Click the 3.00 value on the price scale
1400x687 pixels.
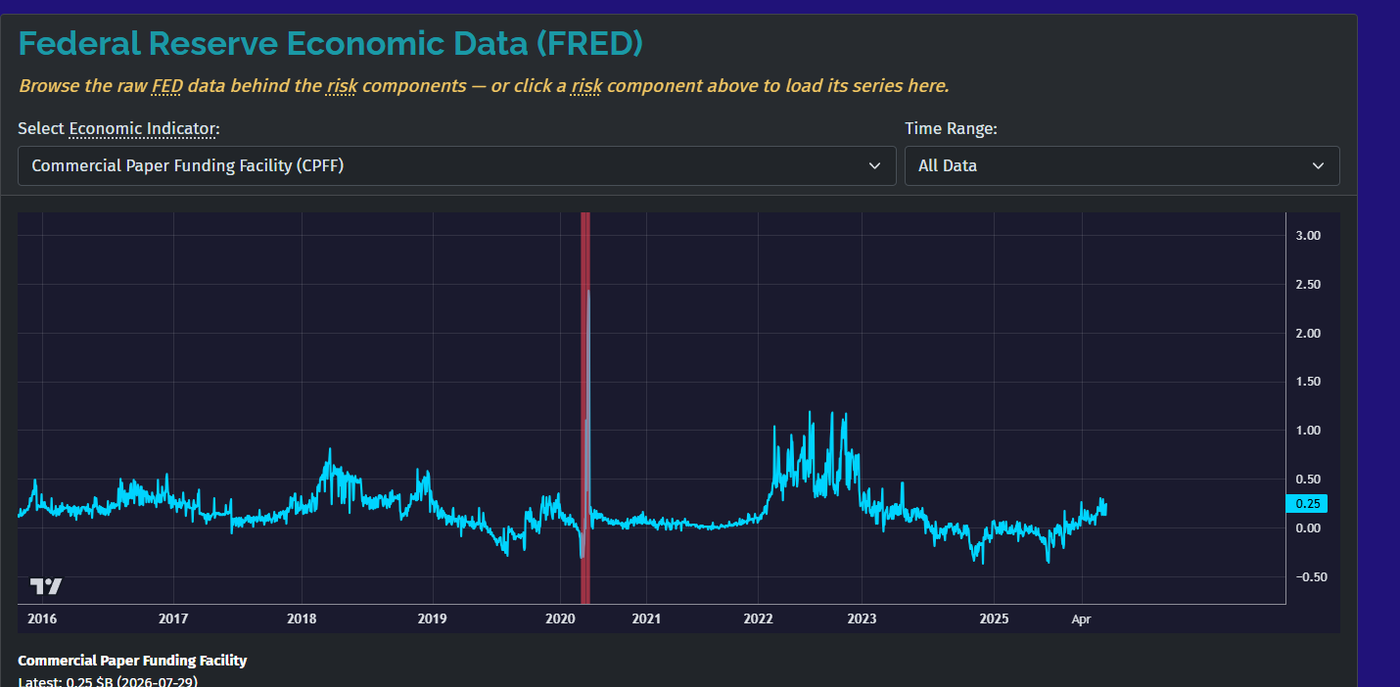pos(1308,236)
